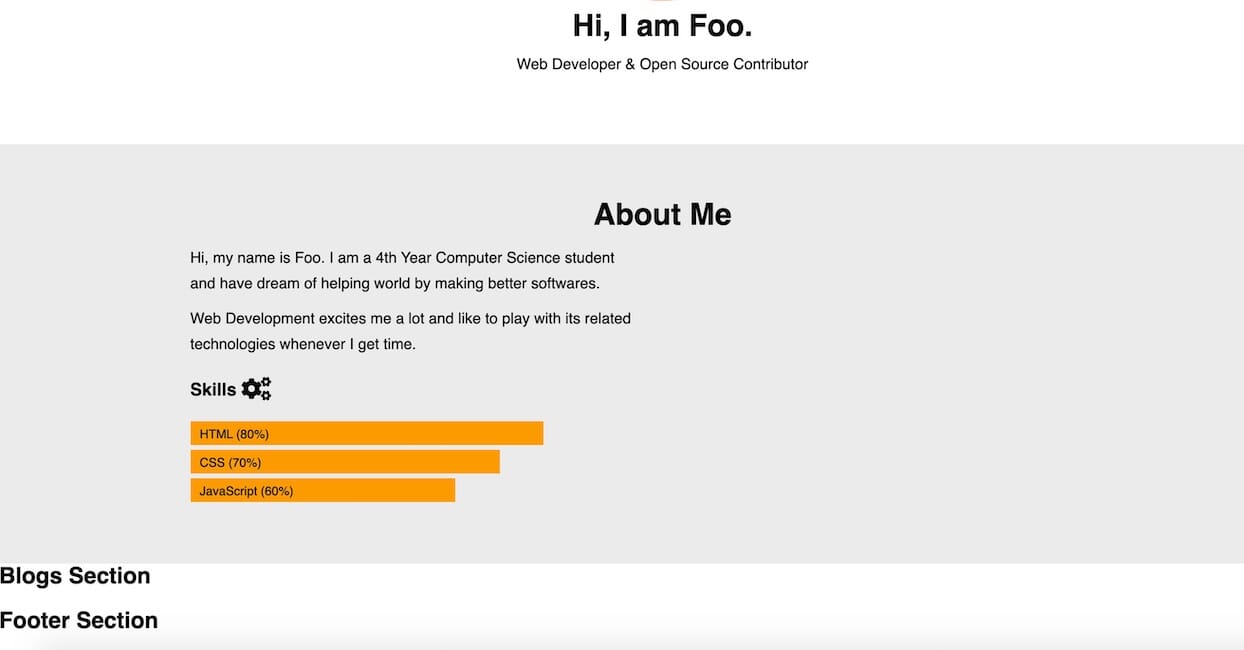Click "Open Source Contributor" in the subtitle
The height and width of the screenshot is (650, 1244).
pyautogui.click(x=723, y=64)
